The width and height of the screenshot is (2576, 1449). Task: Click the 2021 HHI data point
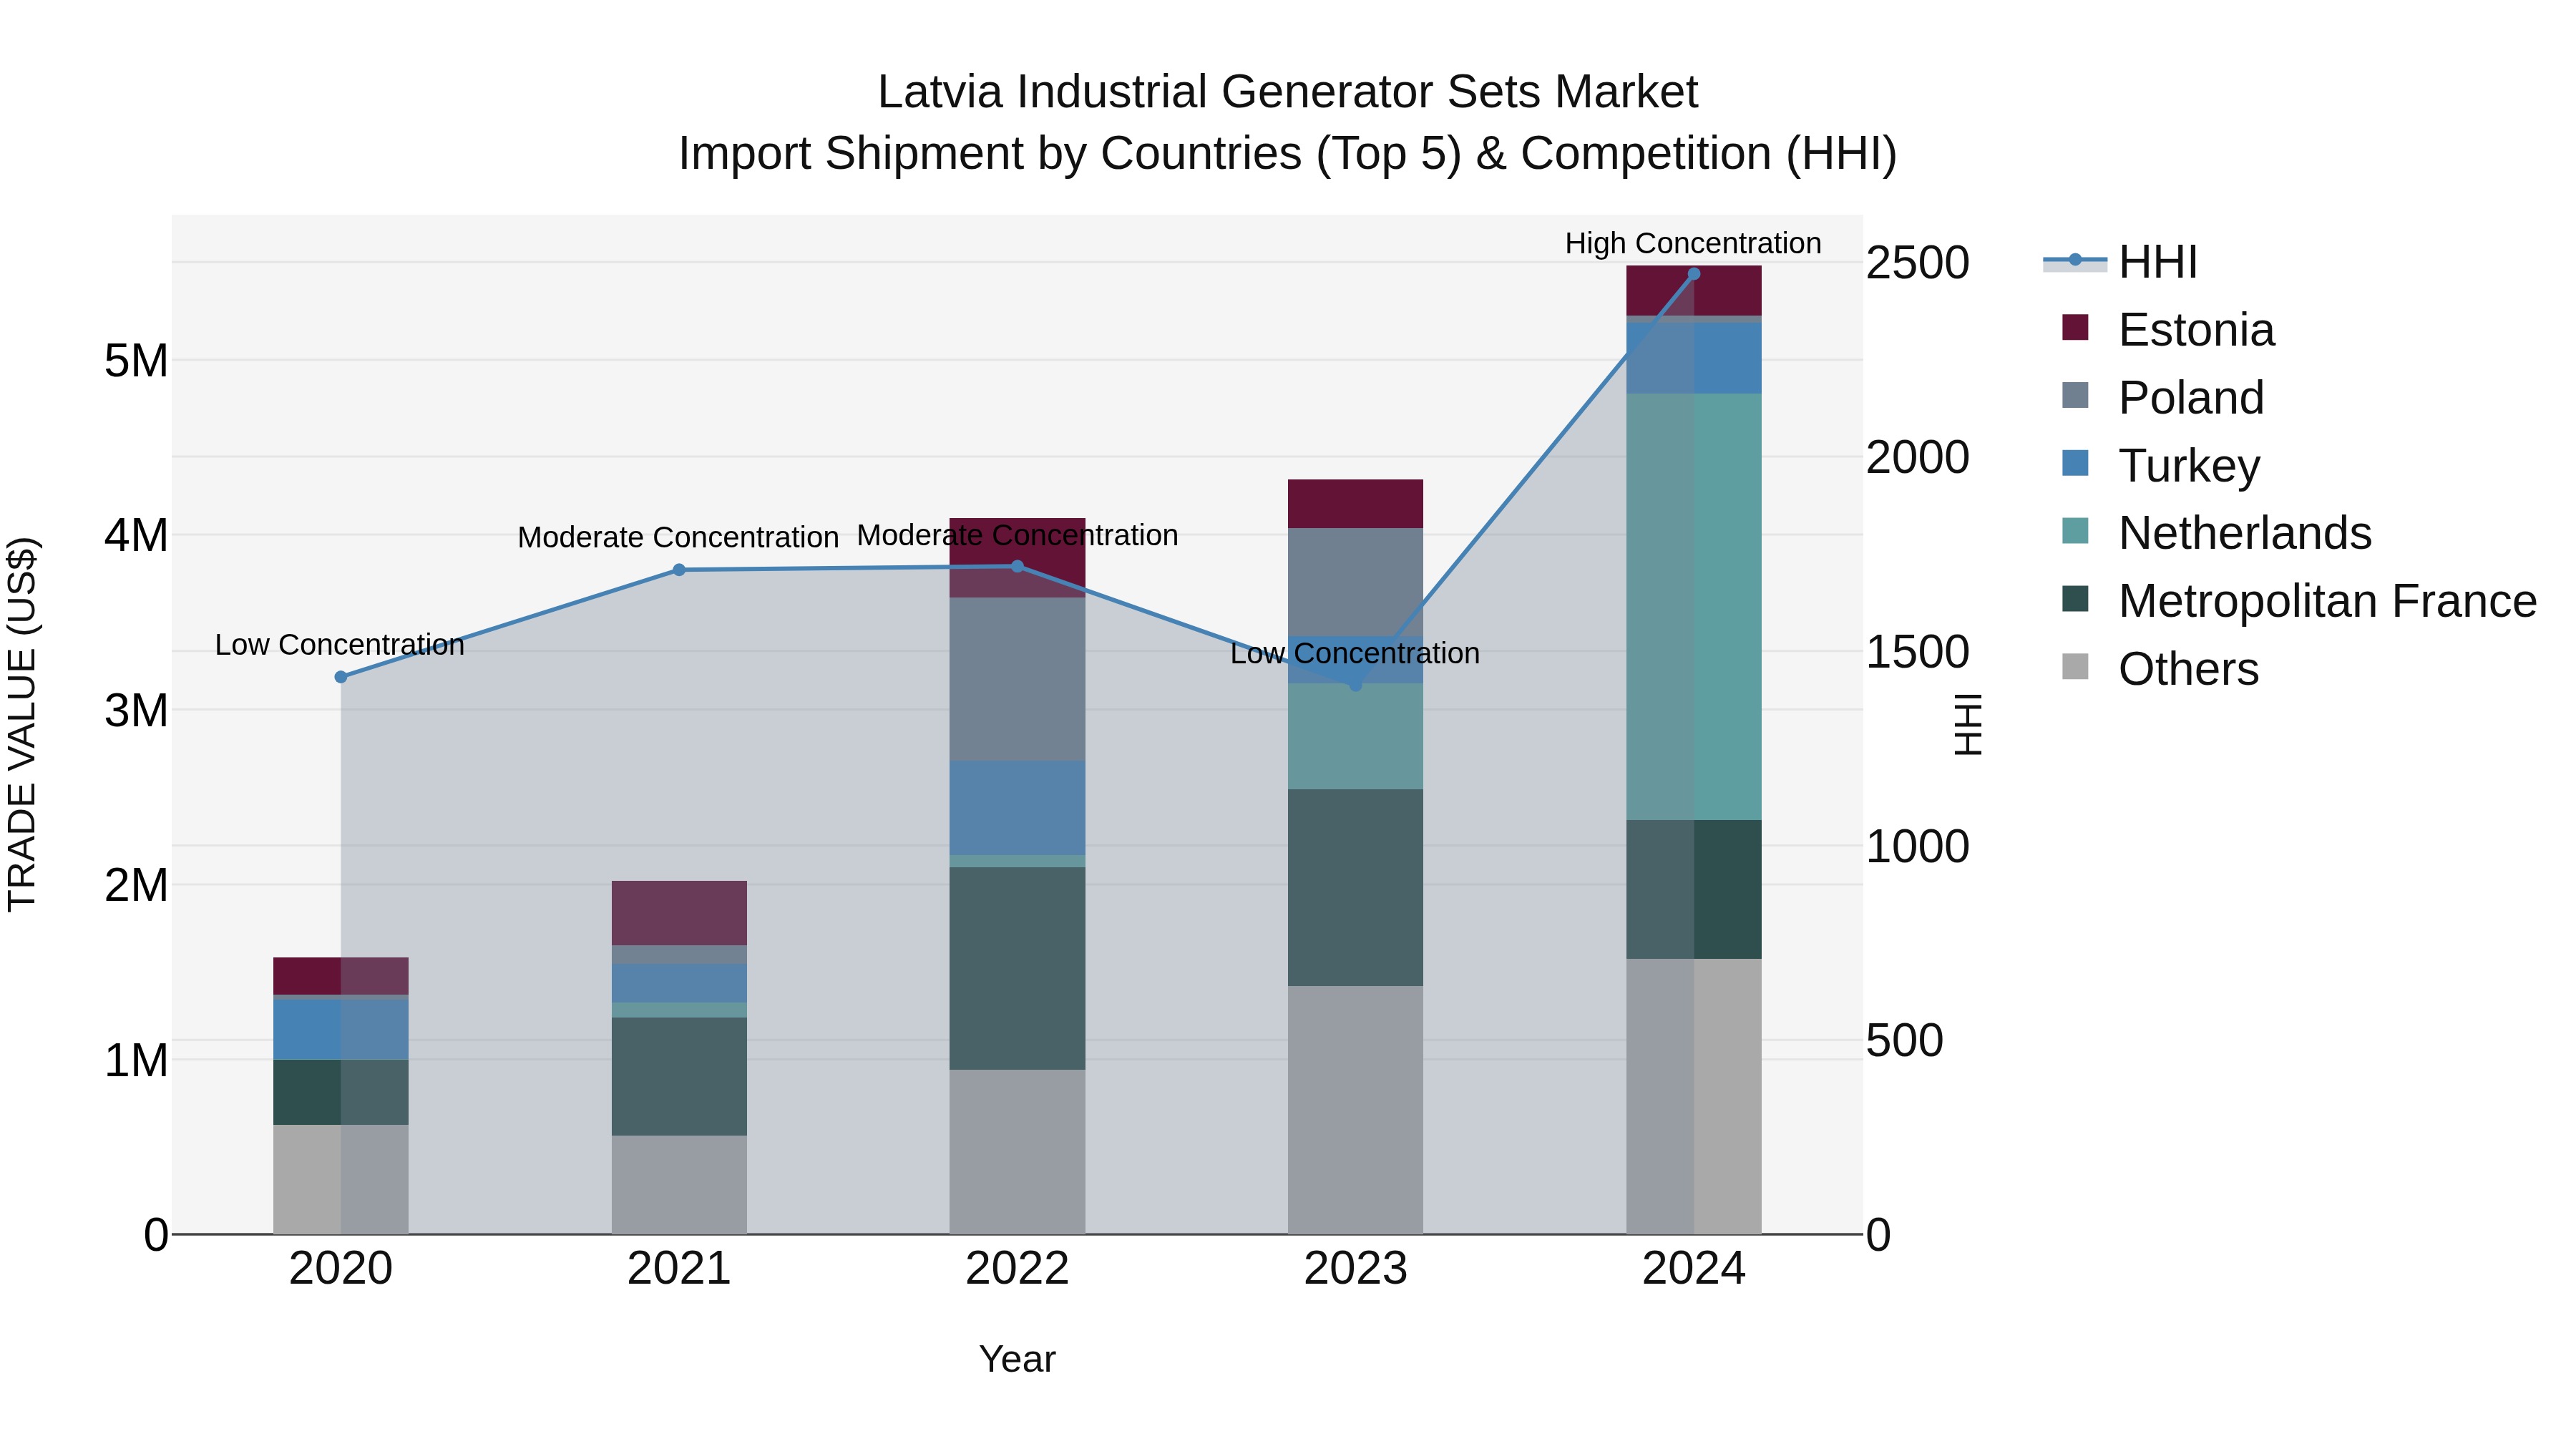679,570
